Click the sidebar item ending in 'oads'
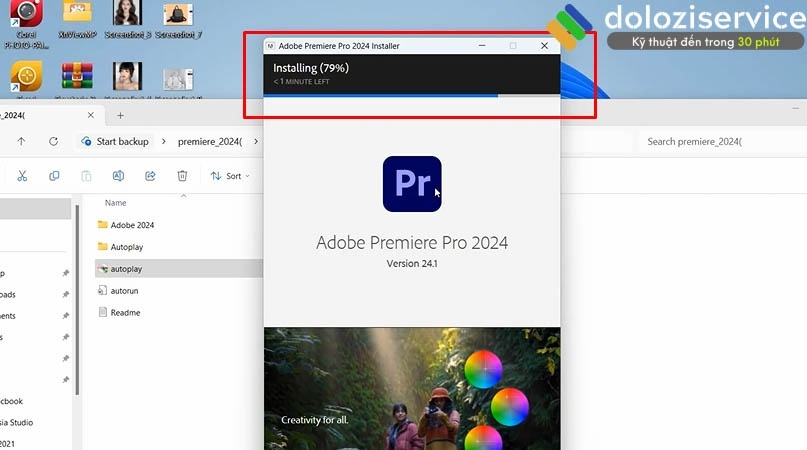The width and height of the screenshot is (807, 450). (8, 295)
